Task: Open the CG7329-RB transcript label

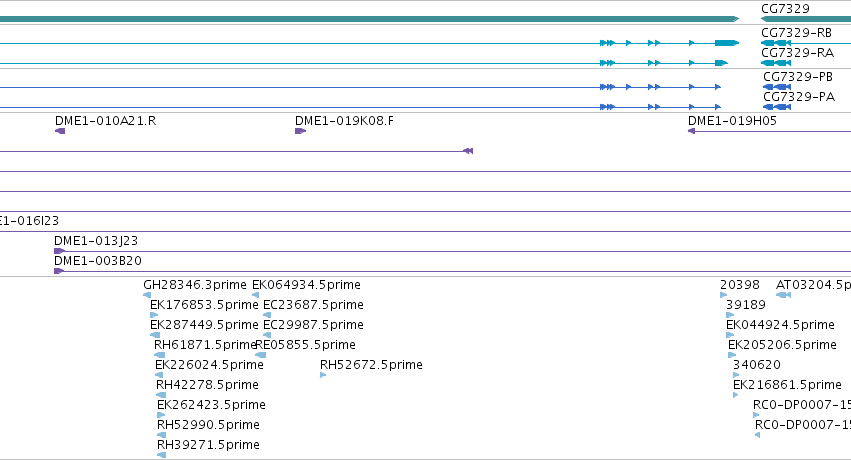Action: coord(796,33)
